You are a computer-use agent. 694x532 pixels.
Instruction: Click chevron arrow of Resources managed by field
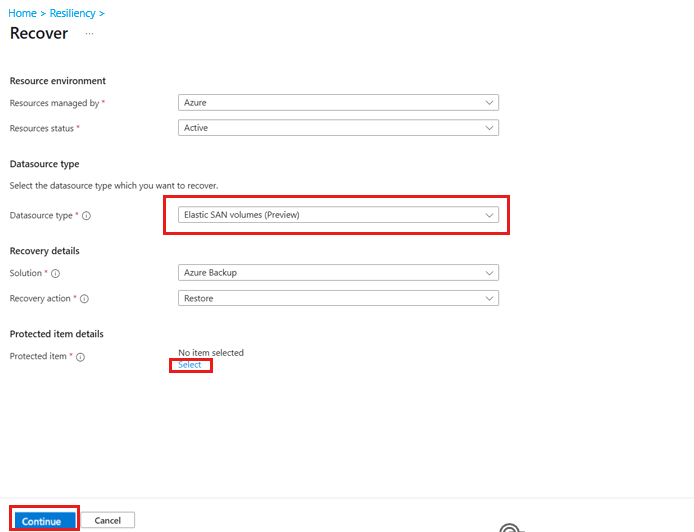pos(489,103)
